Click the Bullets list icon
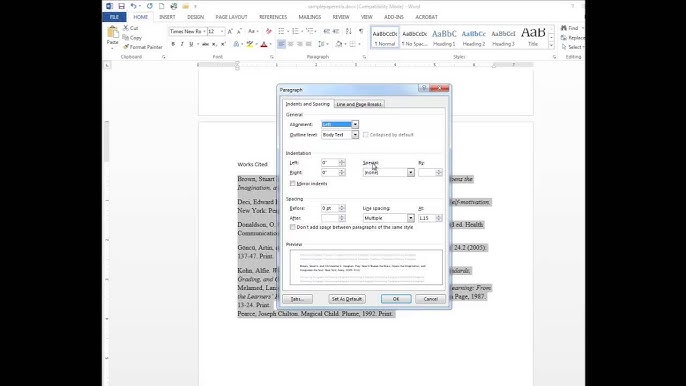Viewport: 686px width, 386px height. [x=281, y=31]
